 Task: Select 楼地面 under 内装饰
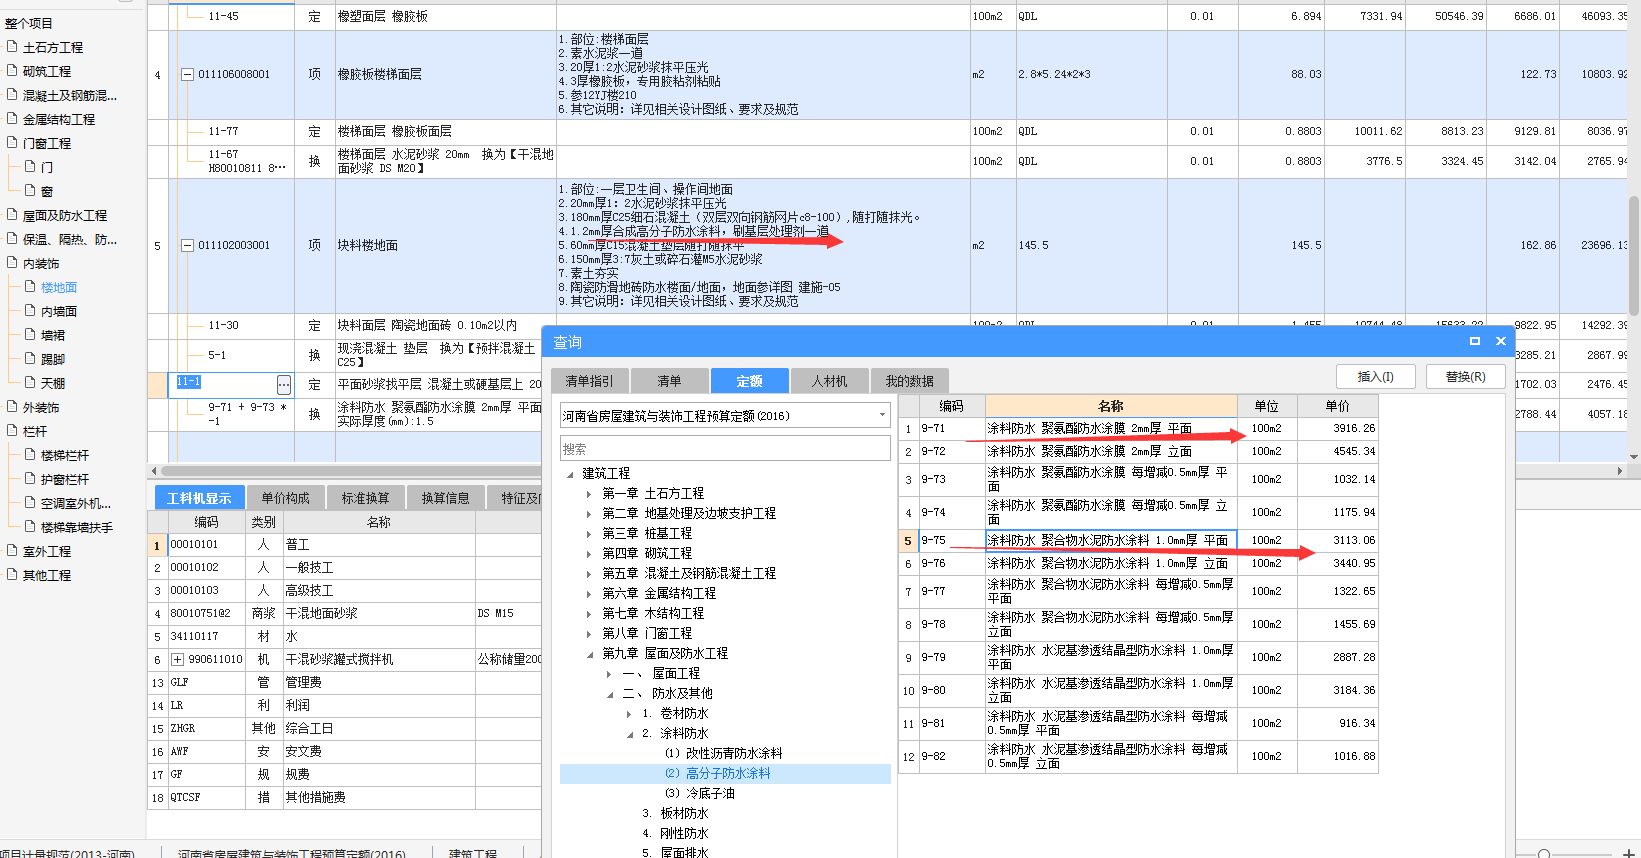pos(58,287)
